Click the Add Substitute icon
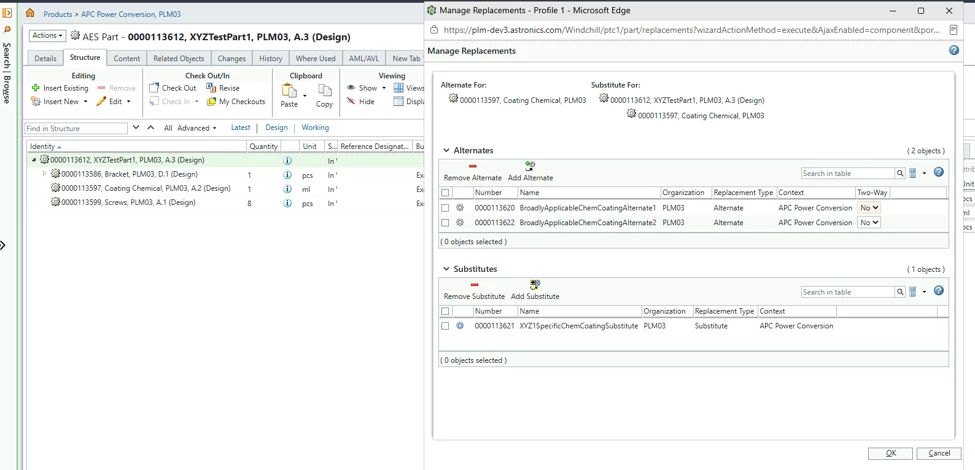 pos(535,285)
